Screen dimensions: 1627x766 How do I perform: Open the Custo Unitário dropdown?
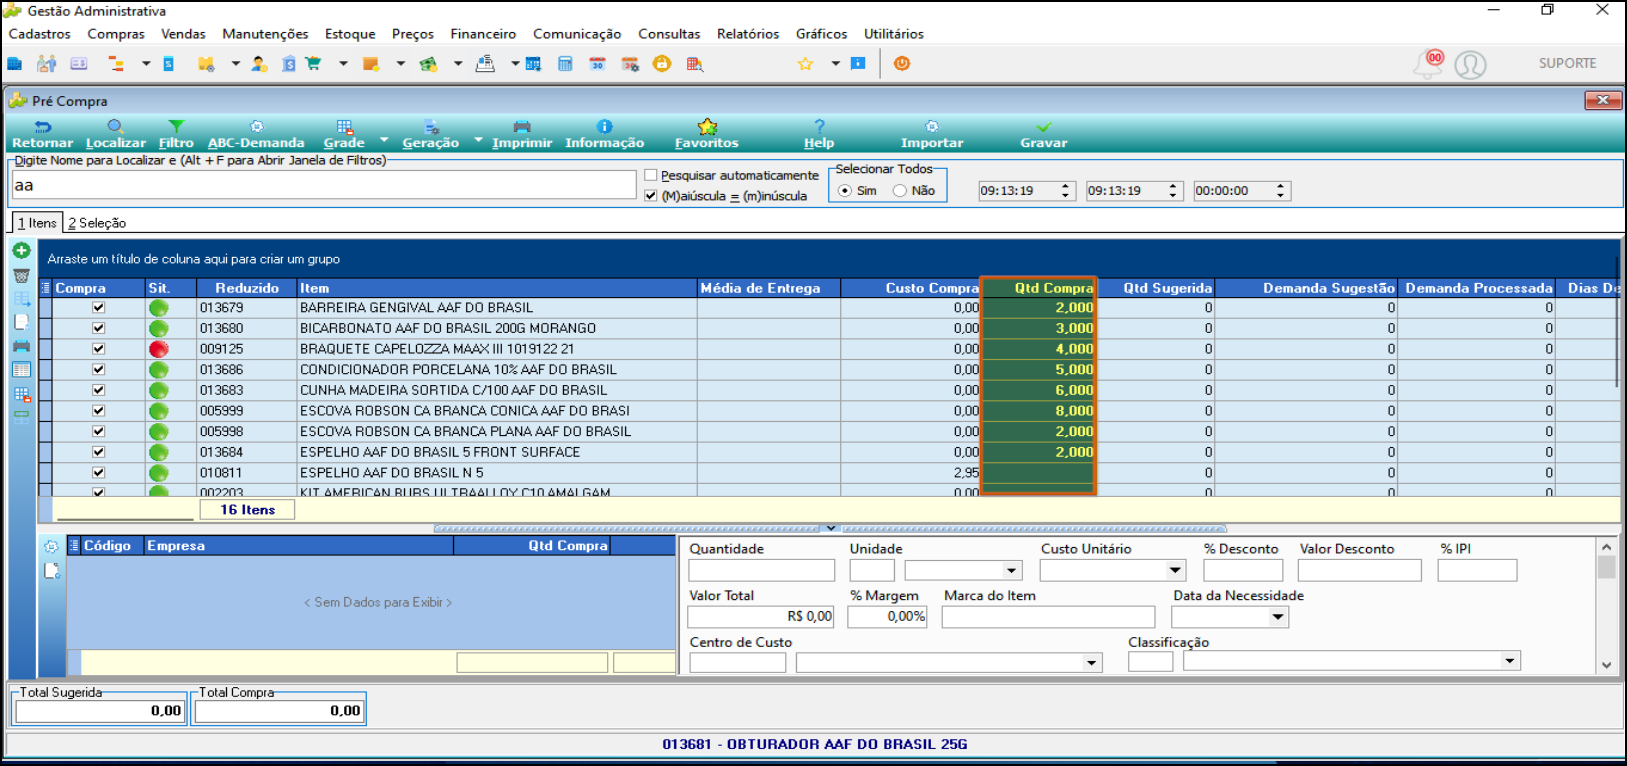coord(1175,570)
